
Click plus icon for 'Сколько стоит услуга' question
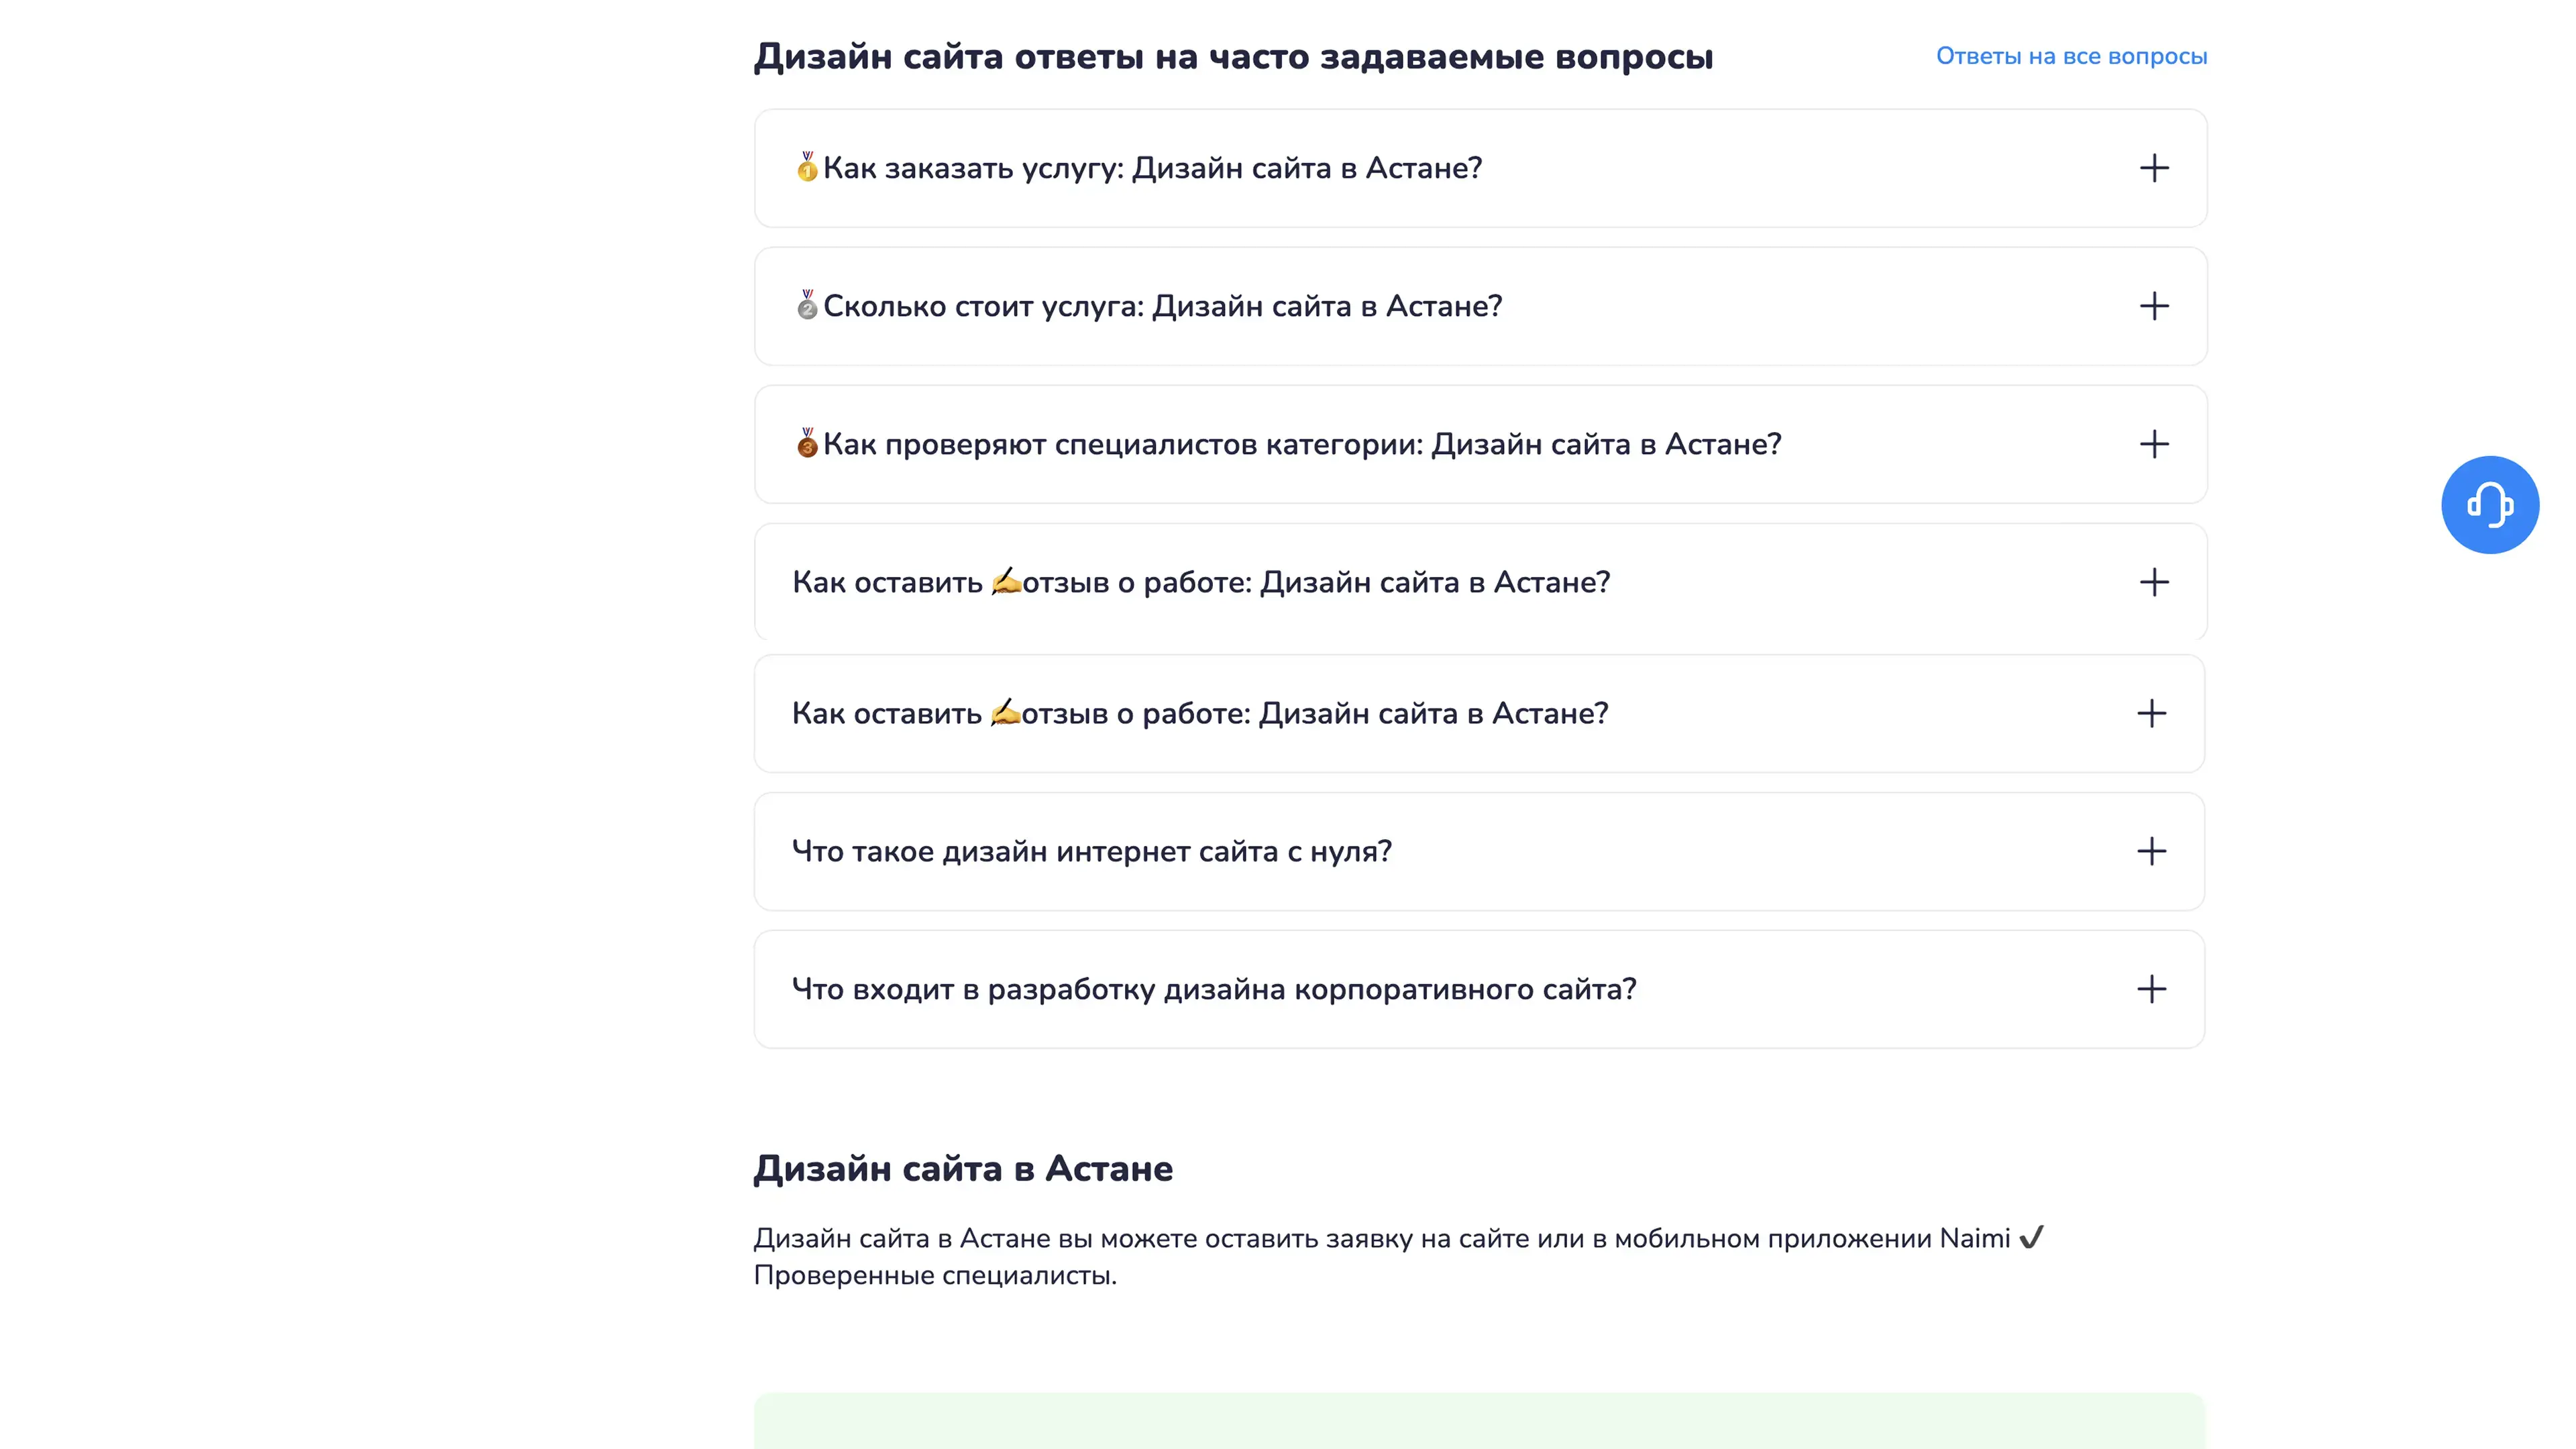coord(2153,306)
